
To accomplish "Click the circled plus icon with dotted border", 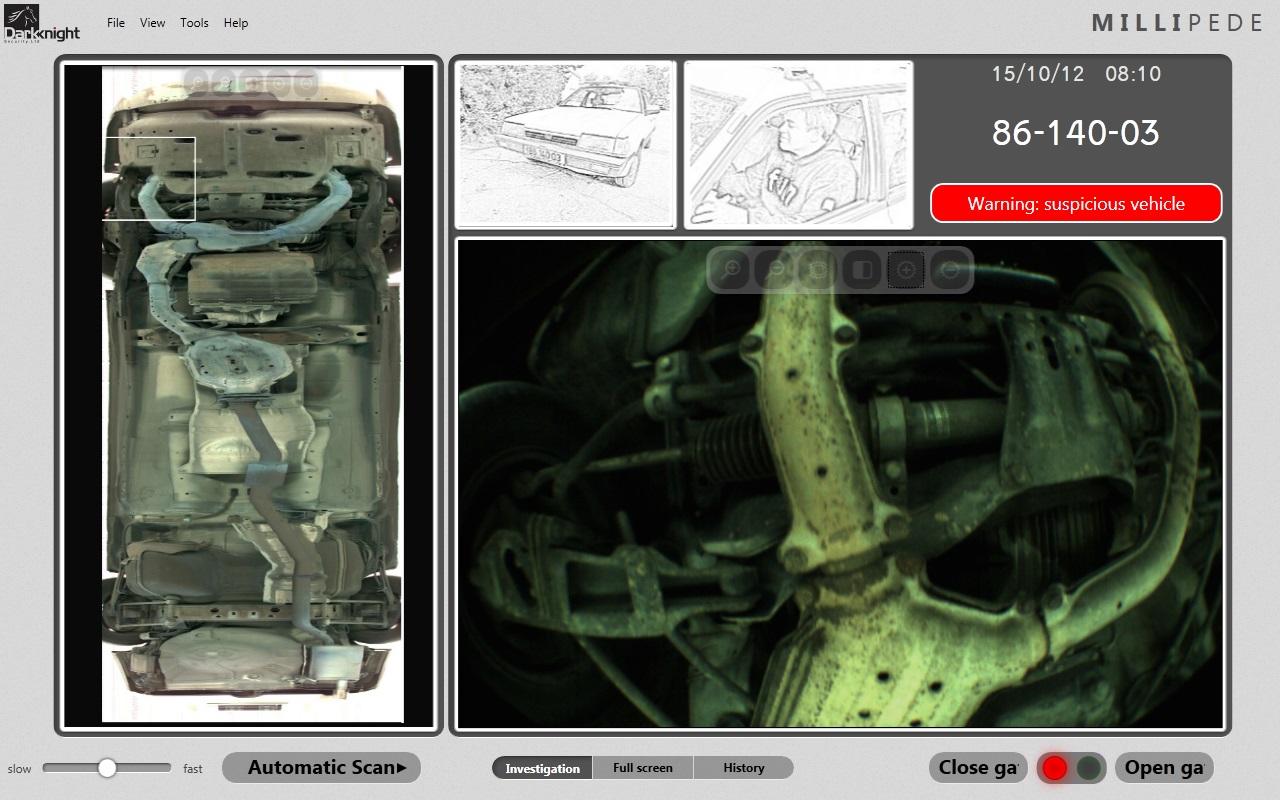I will [906, 270].
